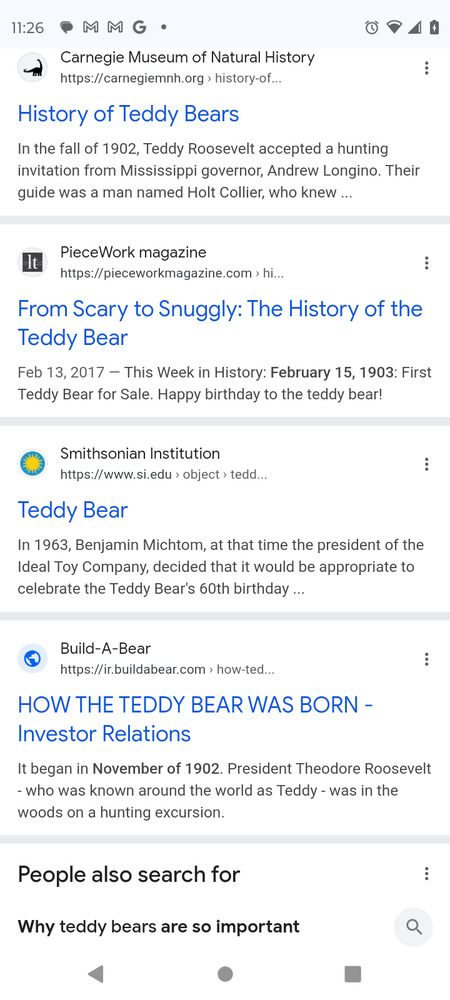Open the Smithsonian Teddy Bear link

point(73,510)
